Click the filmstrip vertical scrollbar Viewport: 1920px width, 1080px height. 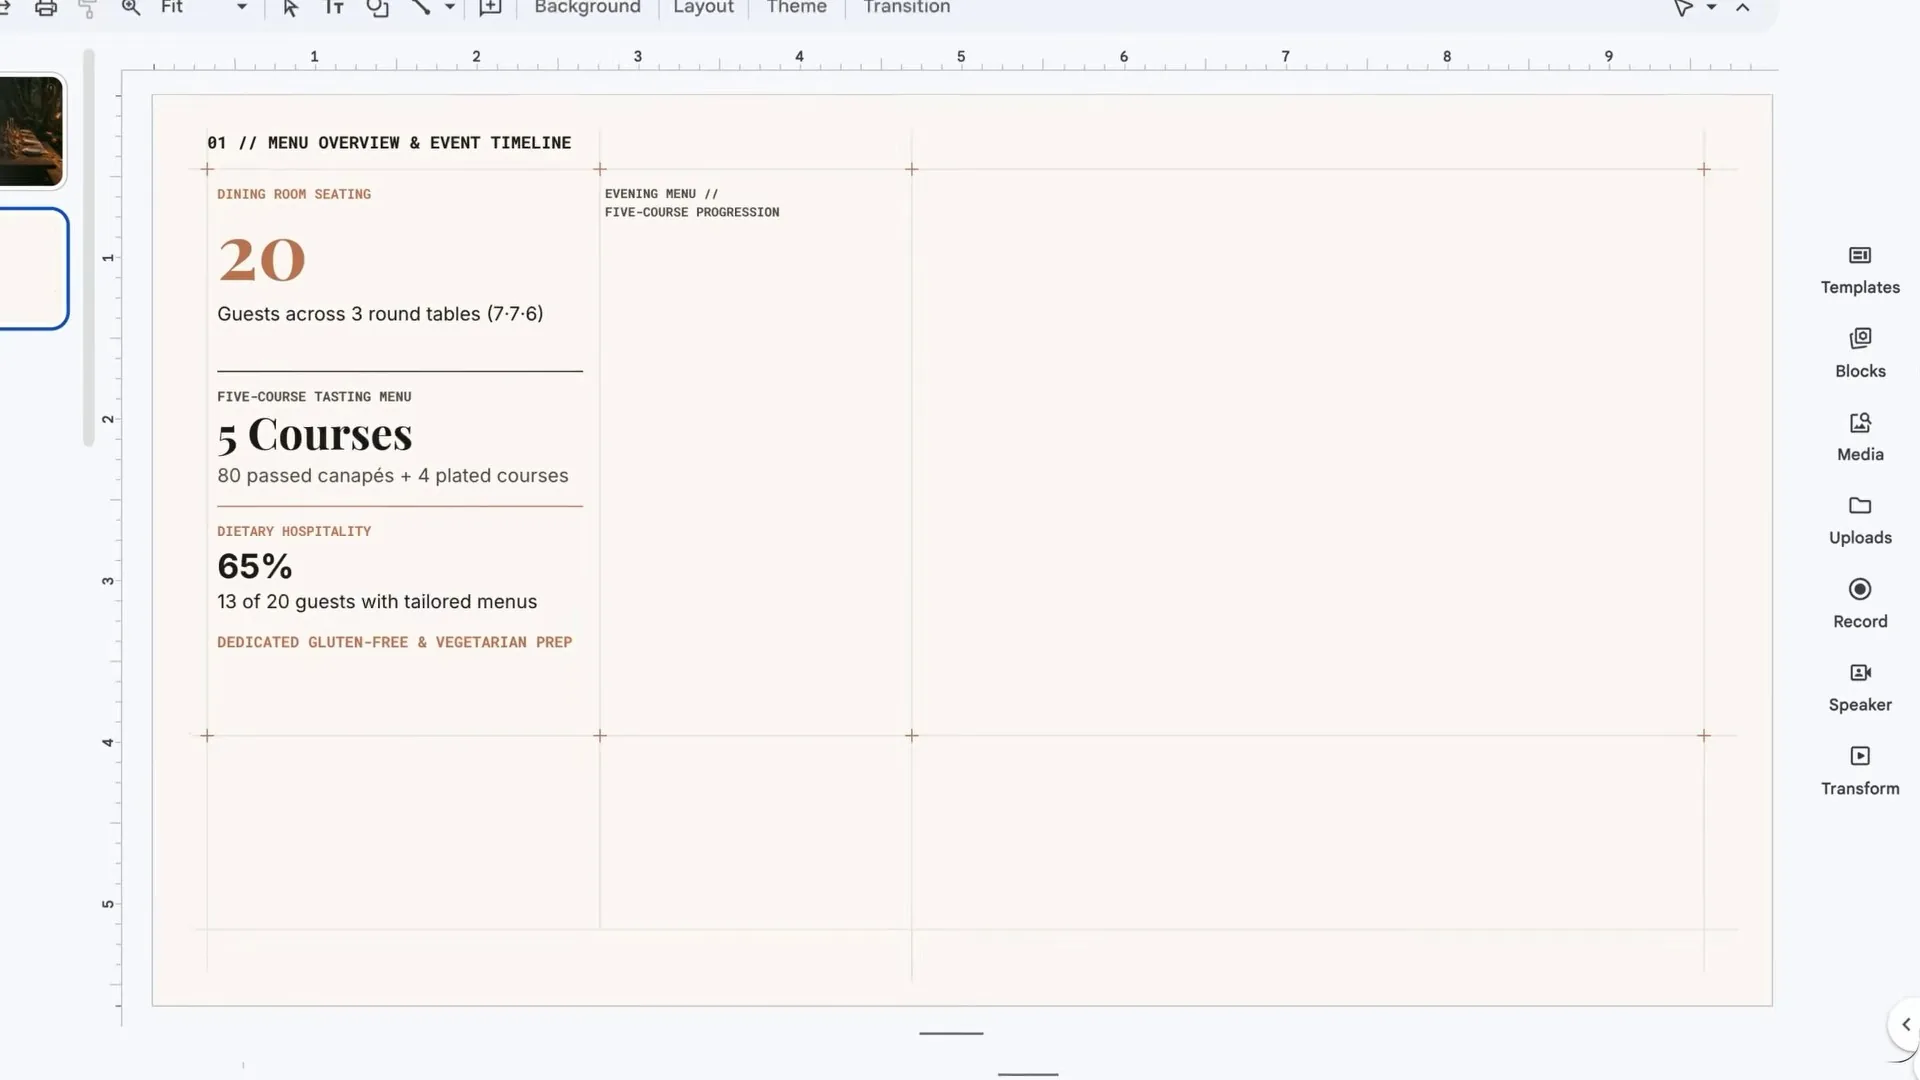point(88,248)
